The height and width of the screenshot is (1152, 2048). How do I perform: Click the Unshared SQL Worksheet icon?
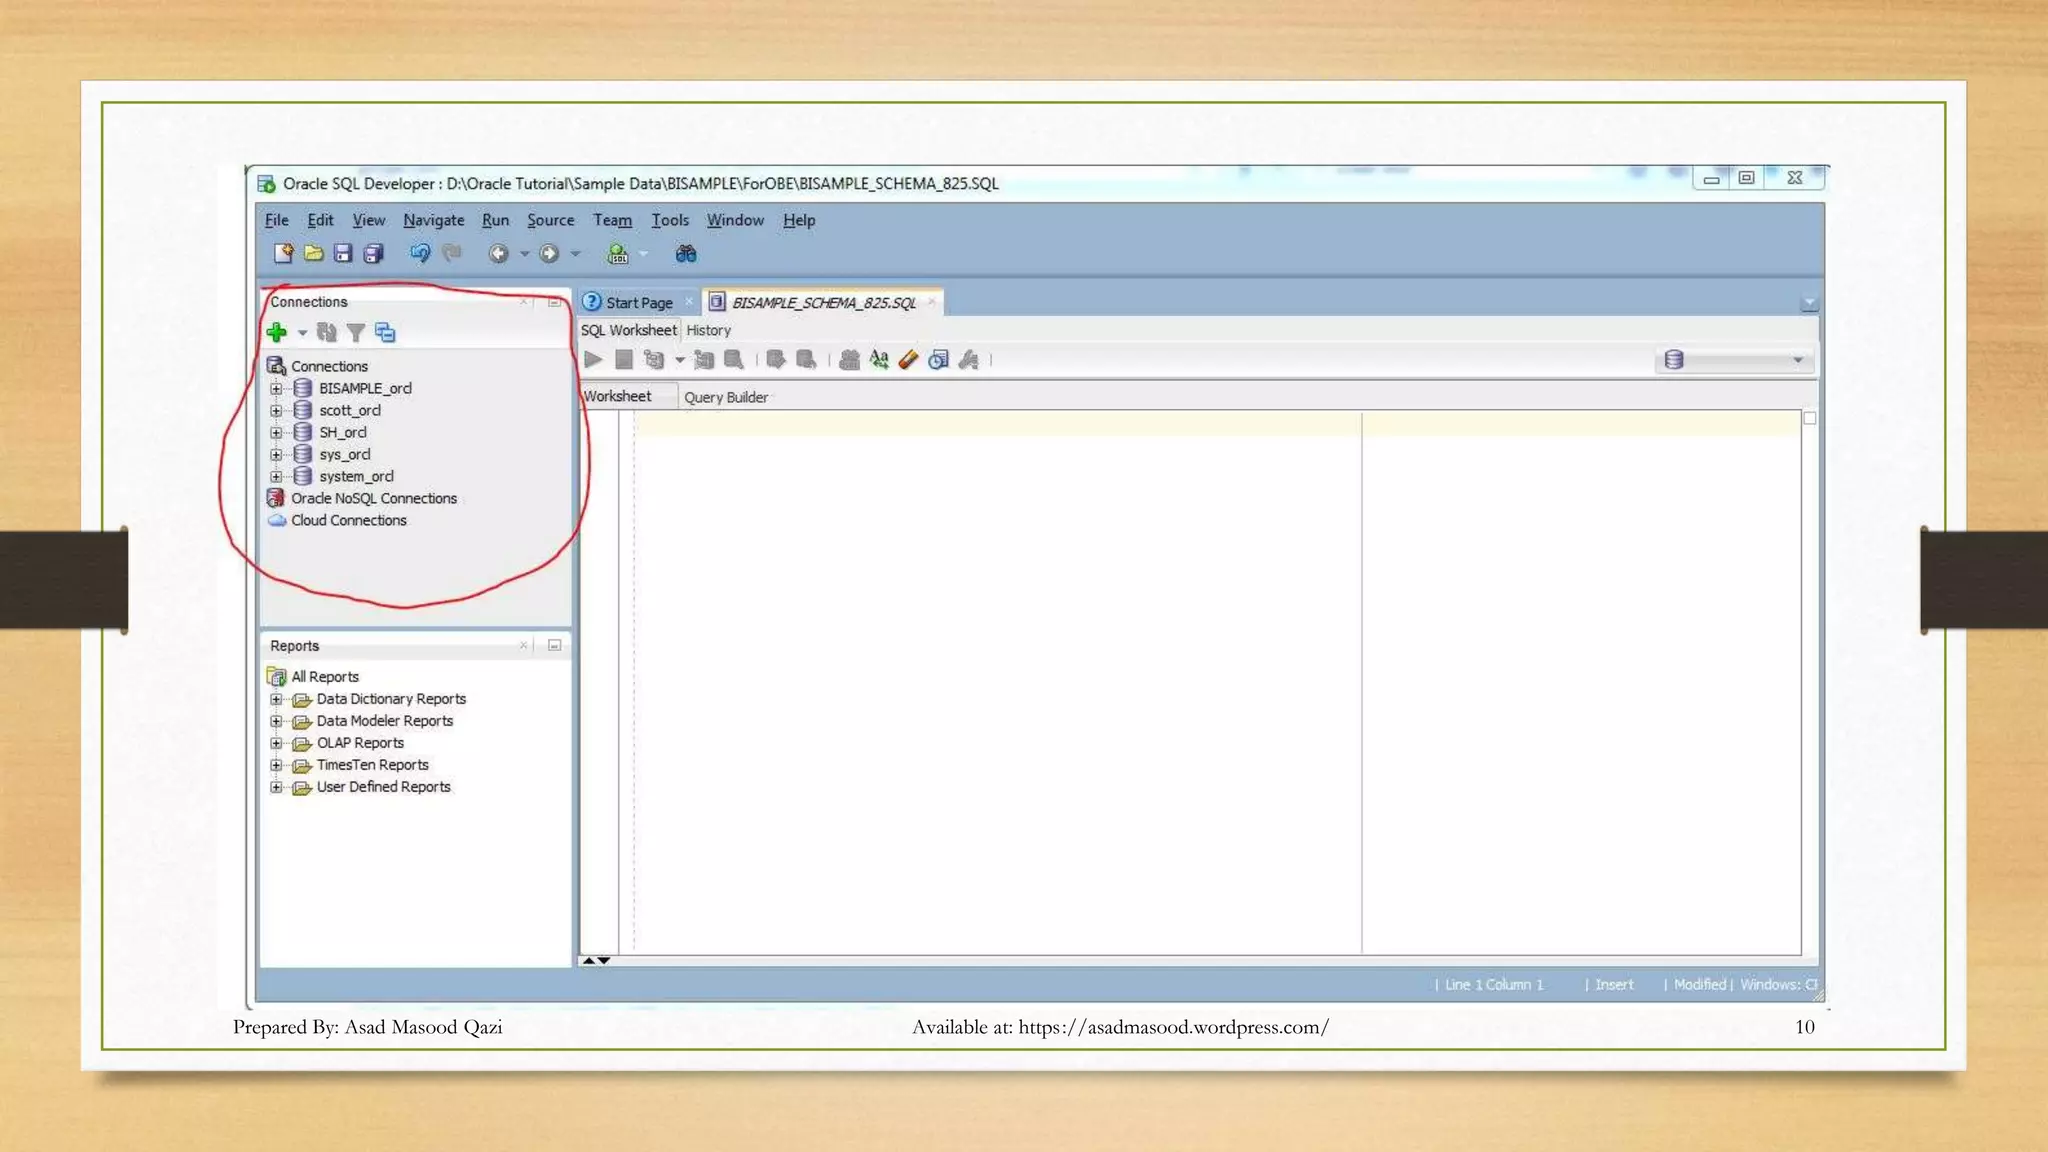coord(849,360)
